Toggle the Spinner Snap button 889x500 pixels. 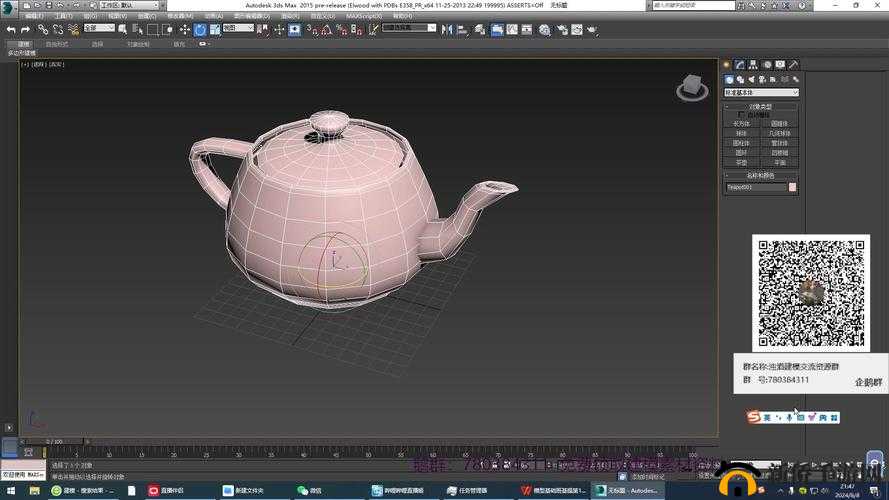click(357, 29)
